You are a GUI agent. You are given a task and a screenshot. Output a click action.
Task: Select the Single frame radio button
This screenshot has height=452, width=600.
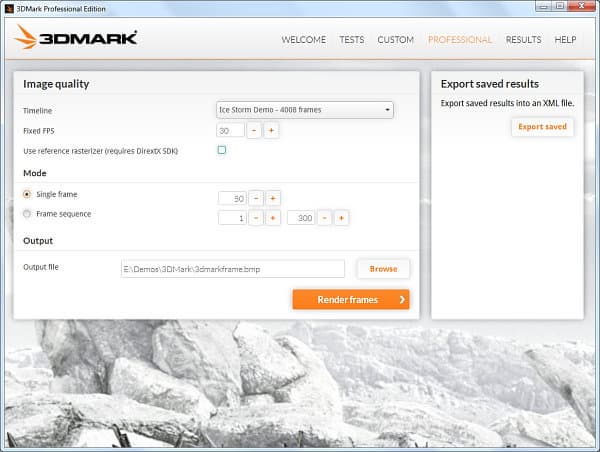27,194
